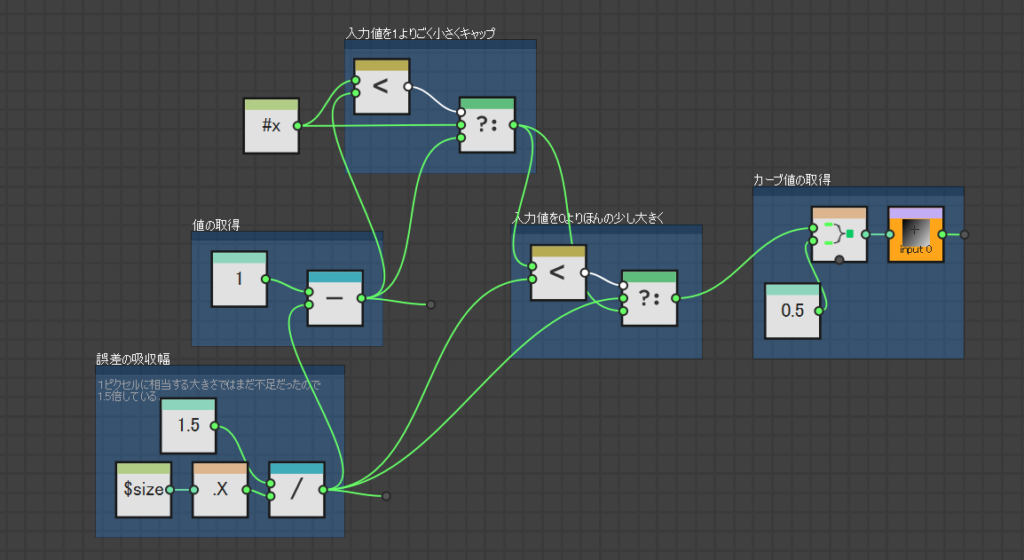The height and width of the screenshot is (560, 1024).
Task: Click the output connector of the #x node
Action: point(297,126)
